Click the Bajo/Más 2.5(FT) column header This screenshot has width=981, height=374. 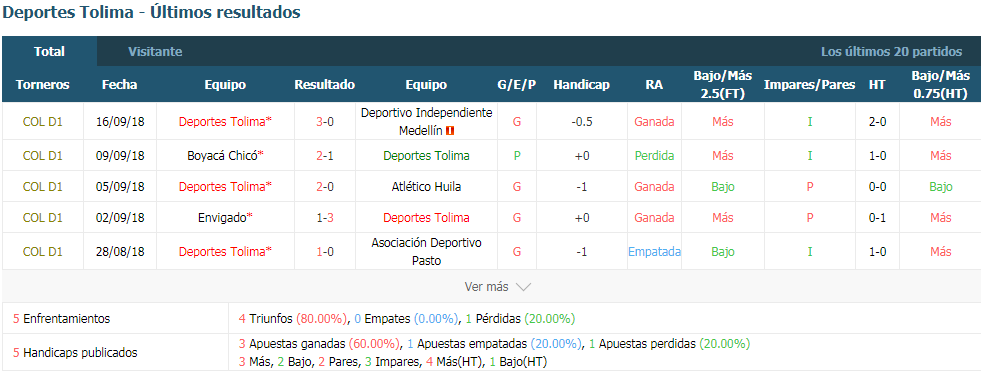point(722,85)
